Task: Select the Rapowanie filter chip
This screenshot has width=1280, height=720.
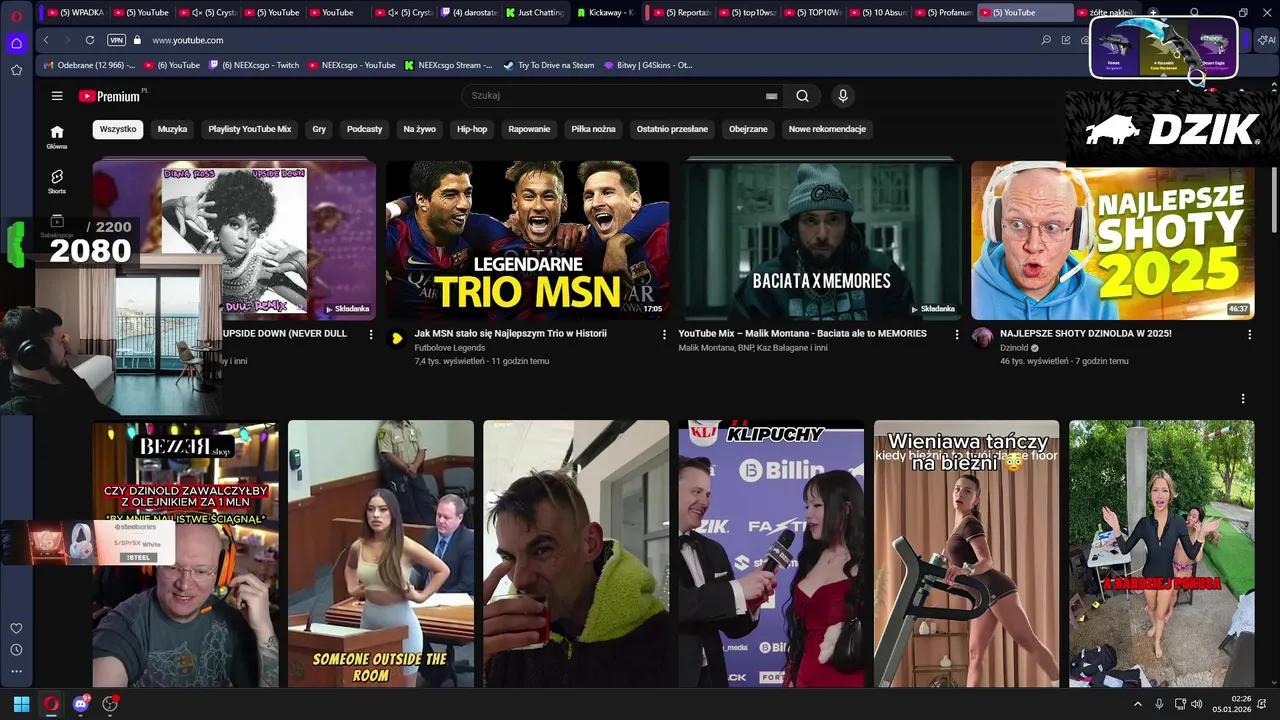Action: click(529, 129)
